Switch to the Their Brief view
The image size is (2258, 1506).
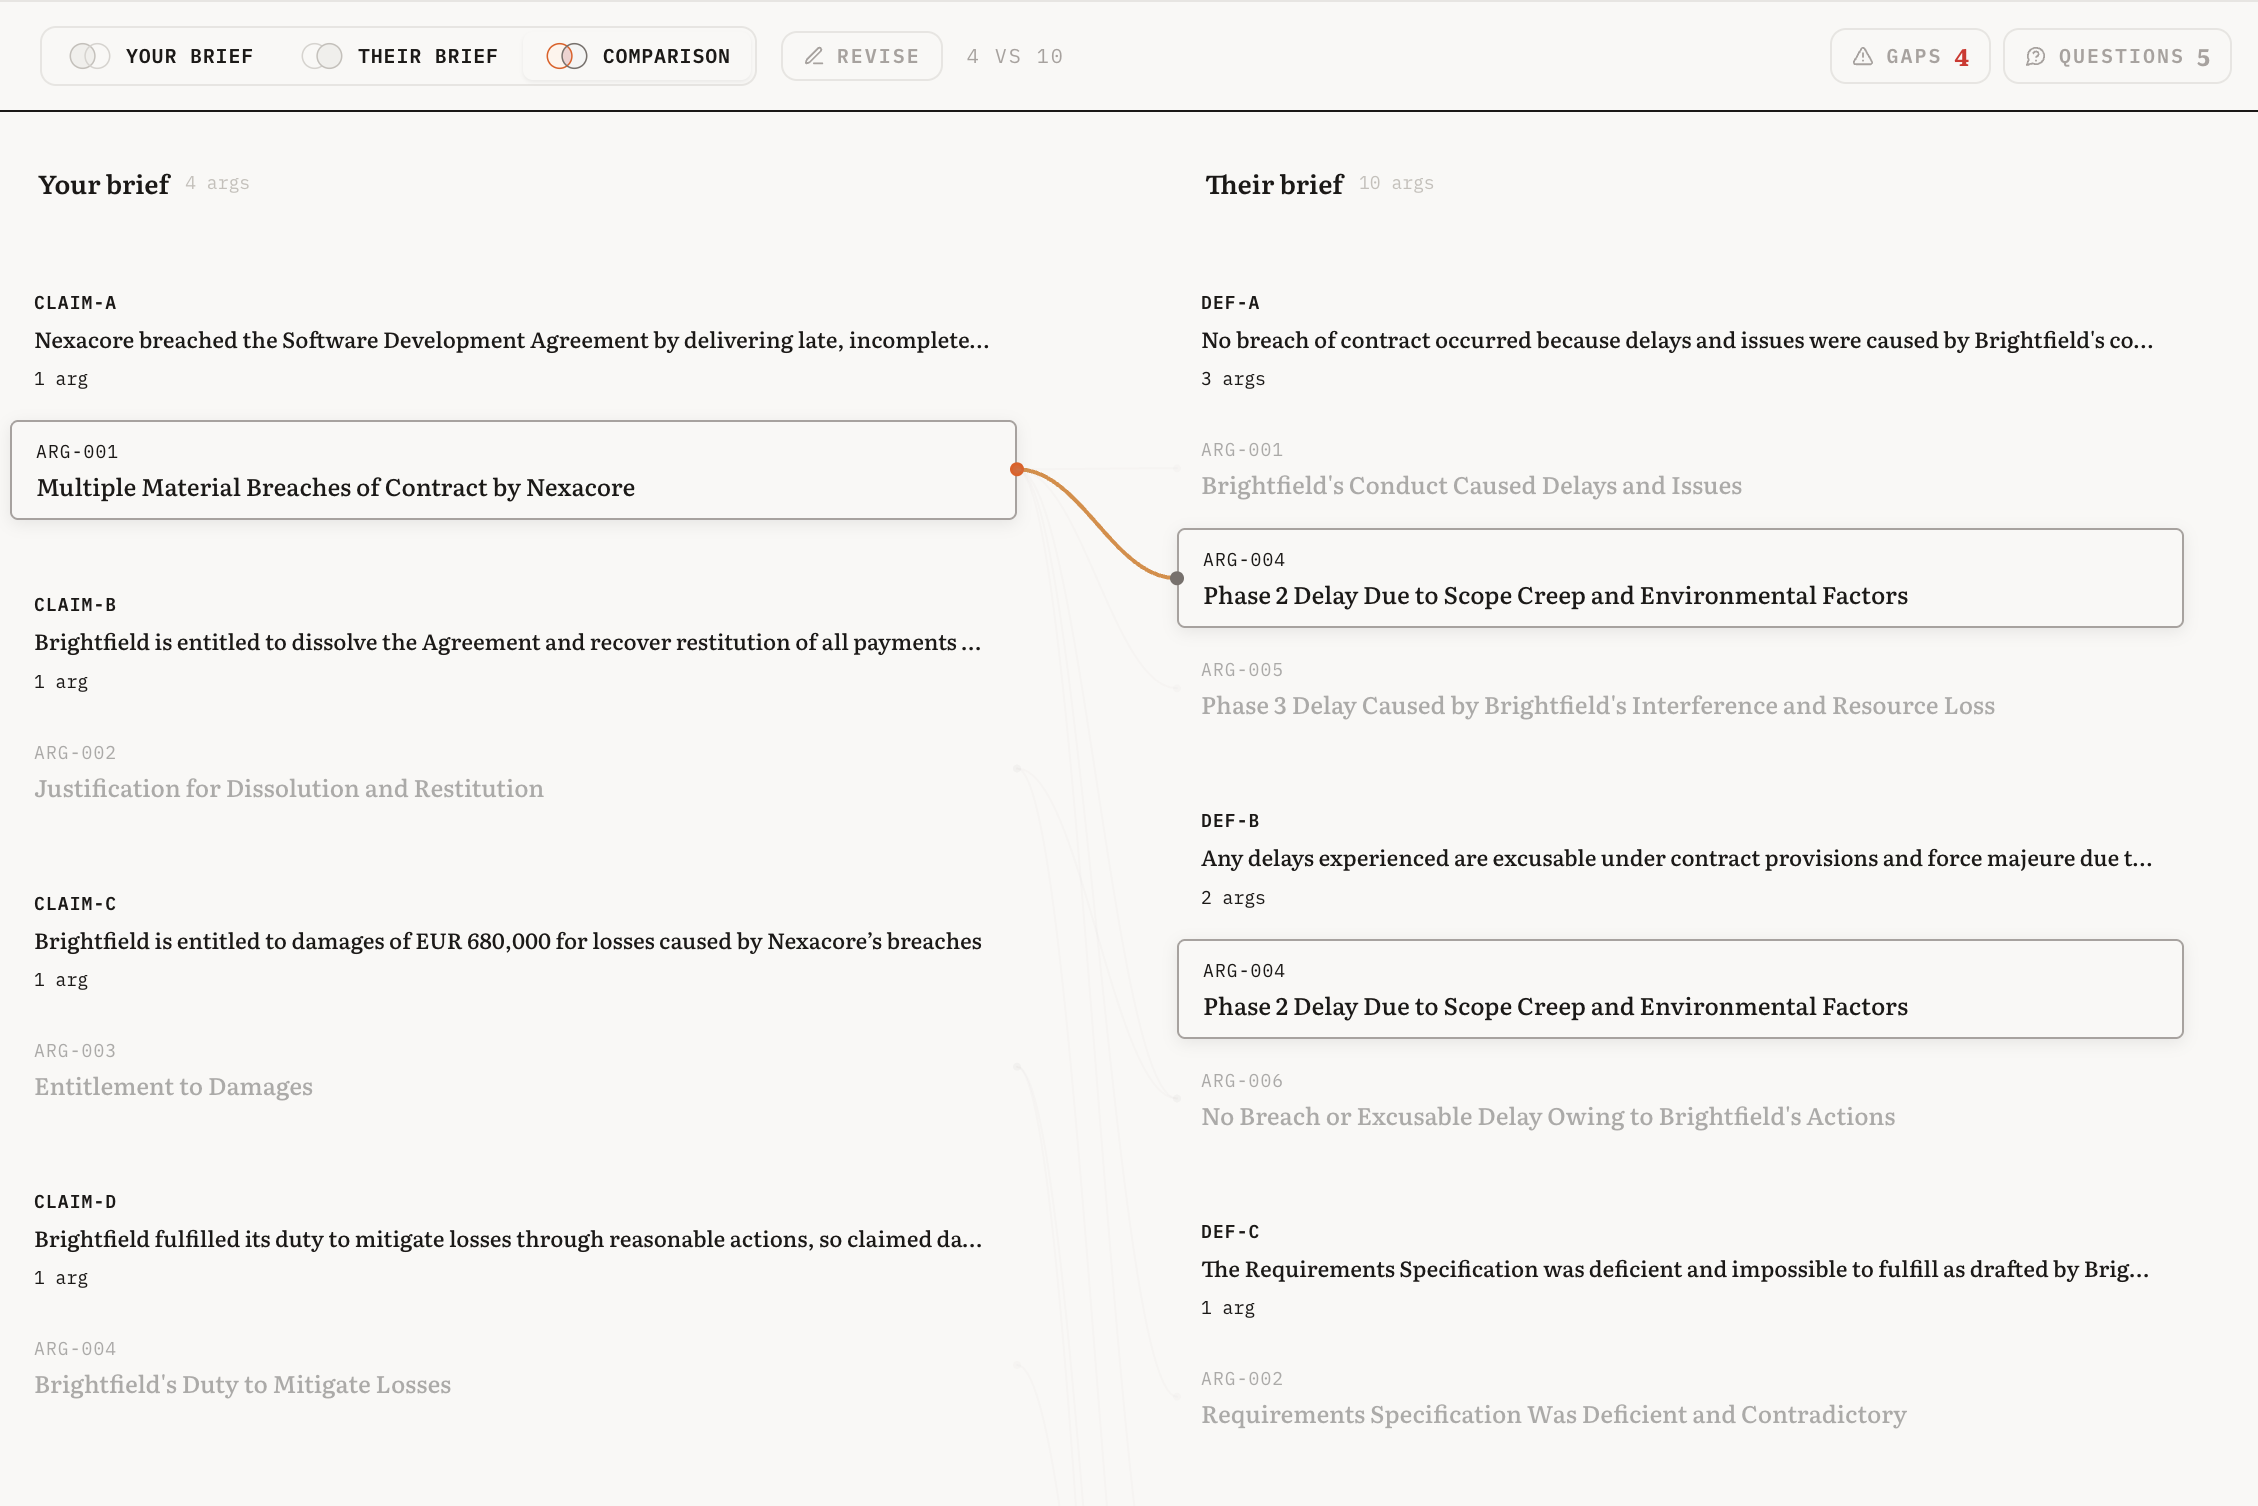pyautogui.click(x=427, y=56)
